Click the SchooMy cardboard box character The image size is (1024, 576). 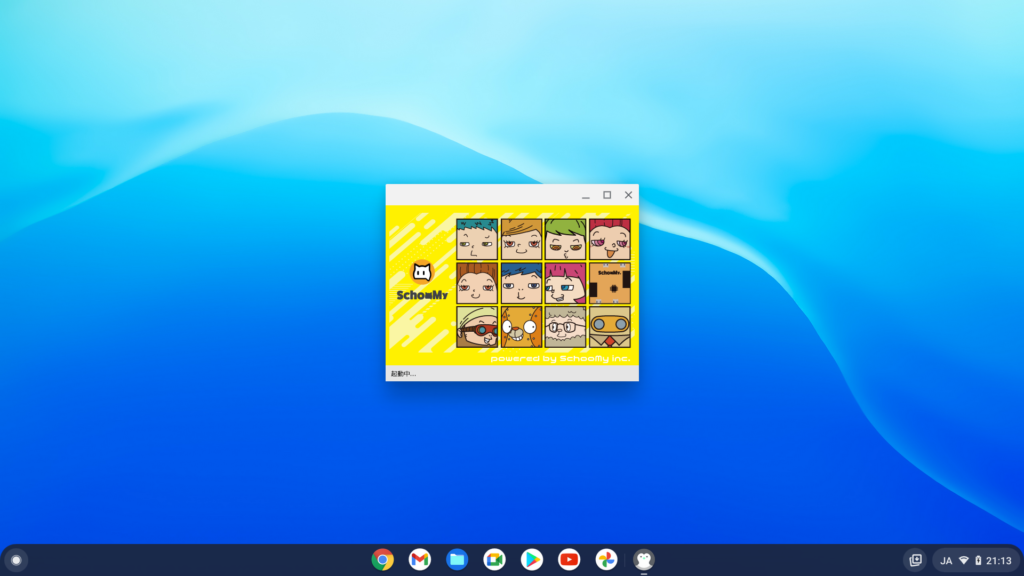610,283
